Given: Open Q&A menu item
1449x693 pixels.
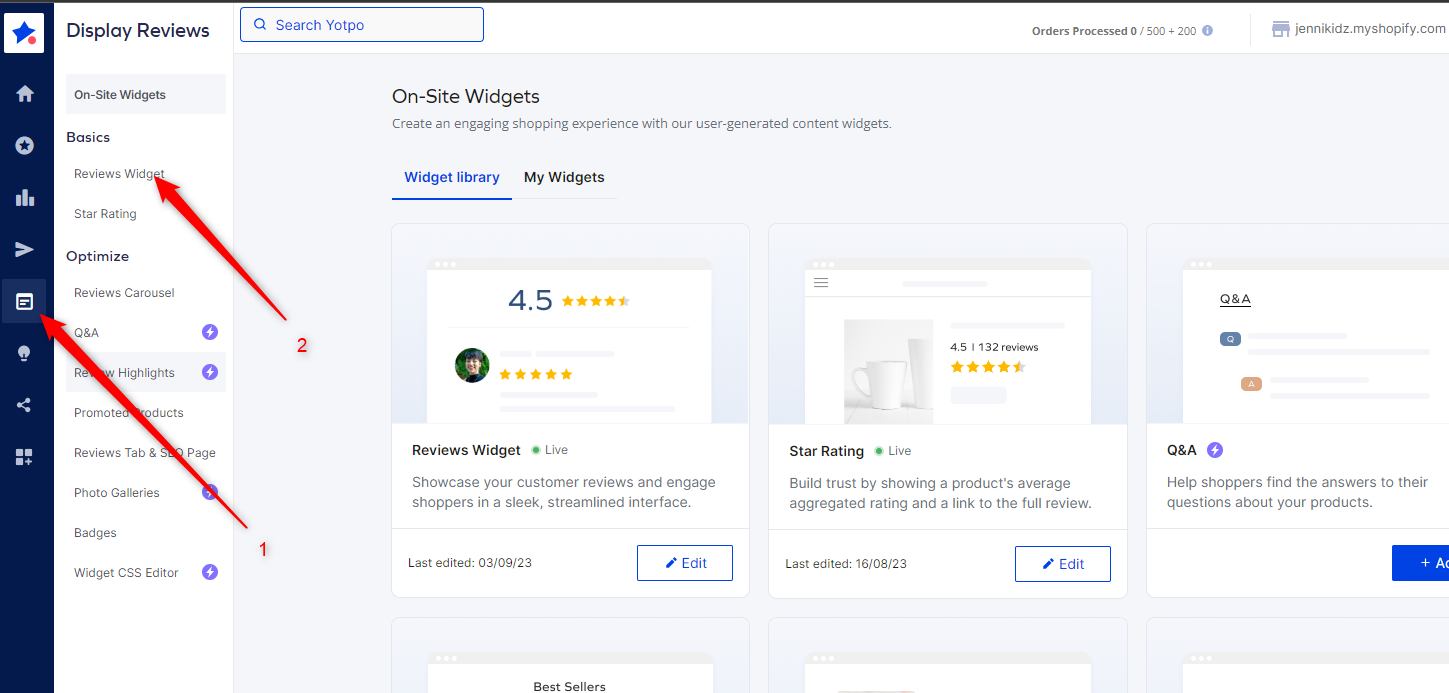Looking at the screenshot, I should 86,333.
